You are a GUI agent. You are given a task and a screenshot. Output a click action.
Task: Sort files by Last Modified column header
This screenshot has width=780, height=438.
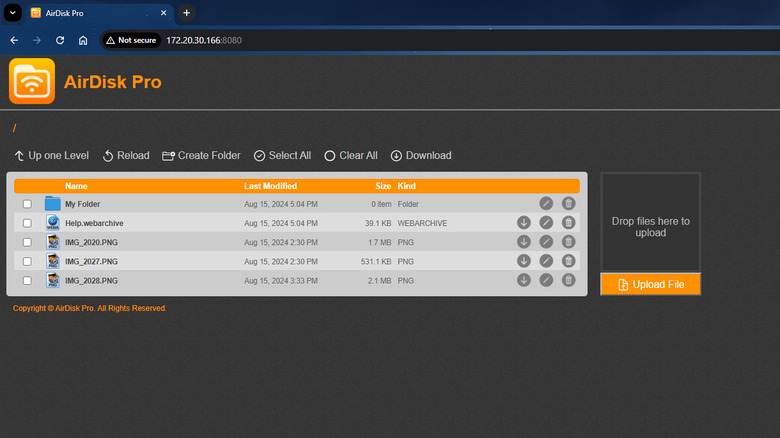coord(270,186)
